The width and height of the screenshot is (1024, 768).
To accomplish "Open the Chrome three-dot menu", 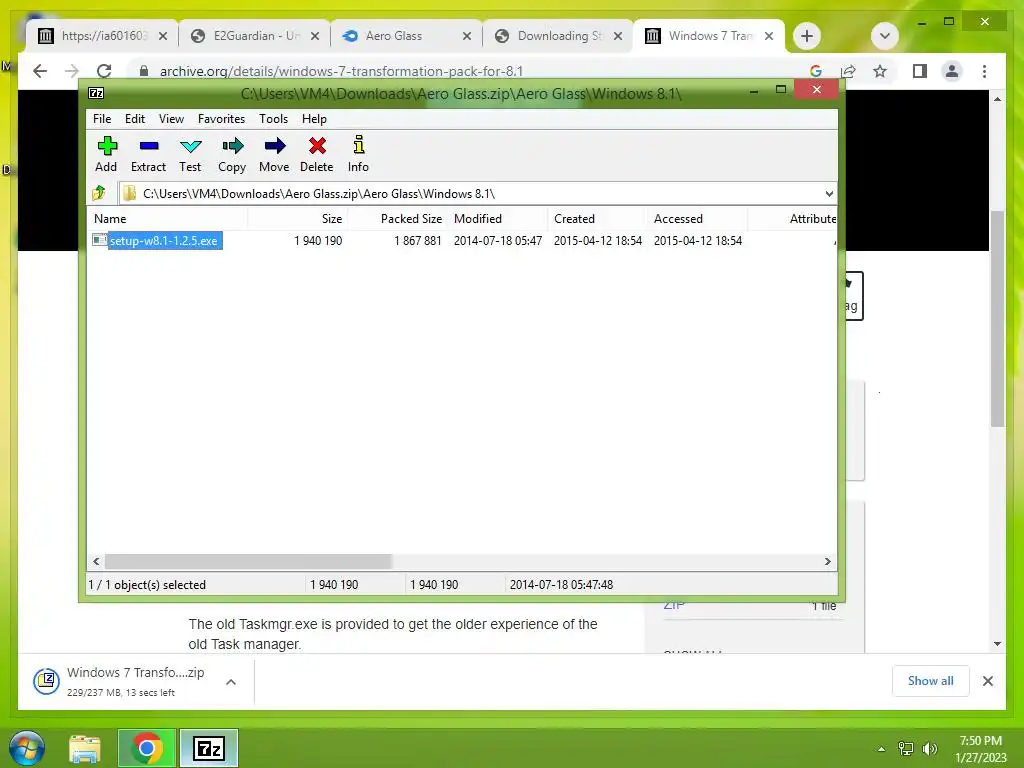I will [984, 71].
